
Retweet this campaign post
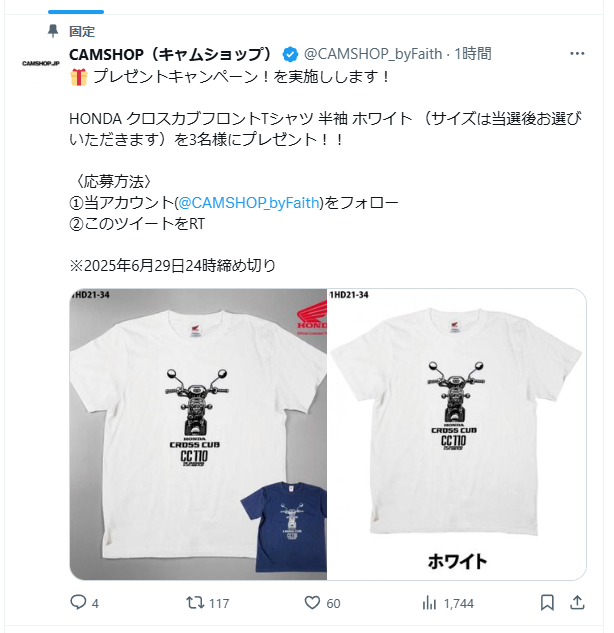[x=195, y=603]
